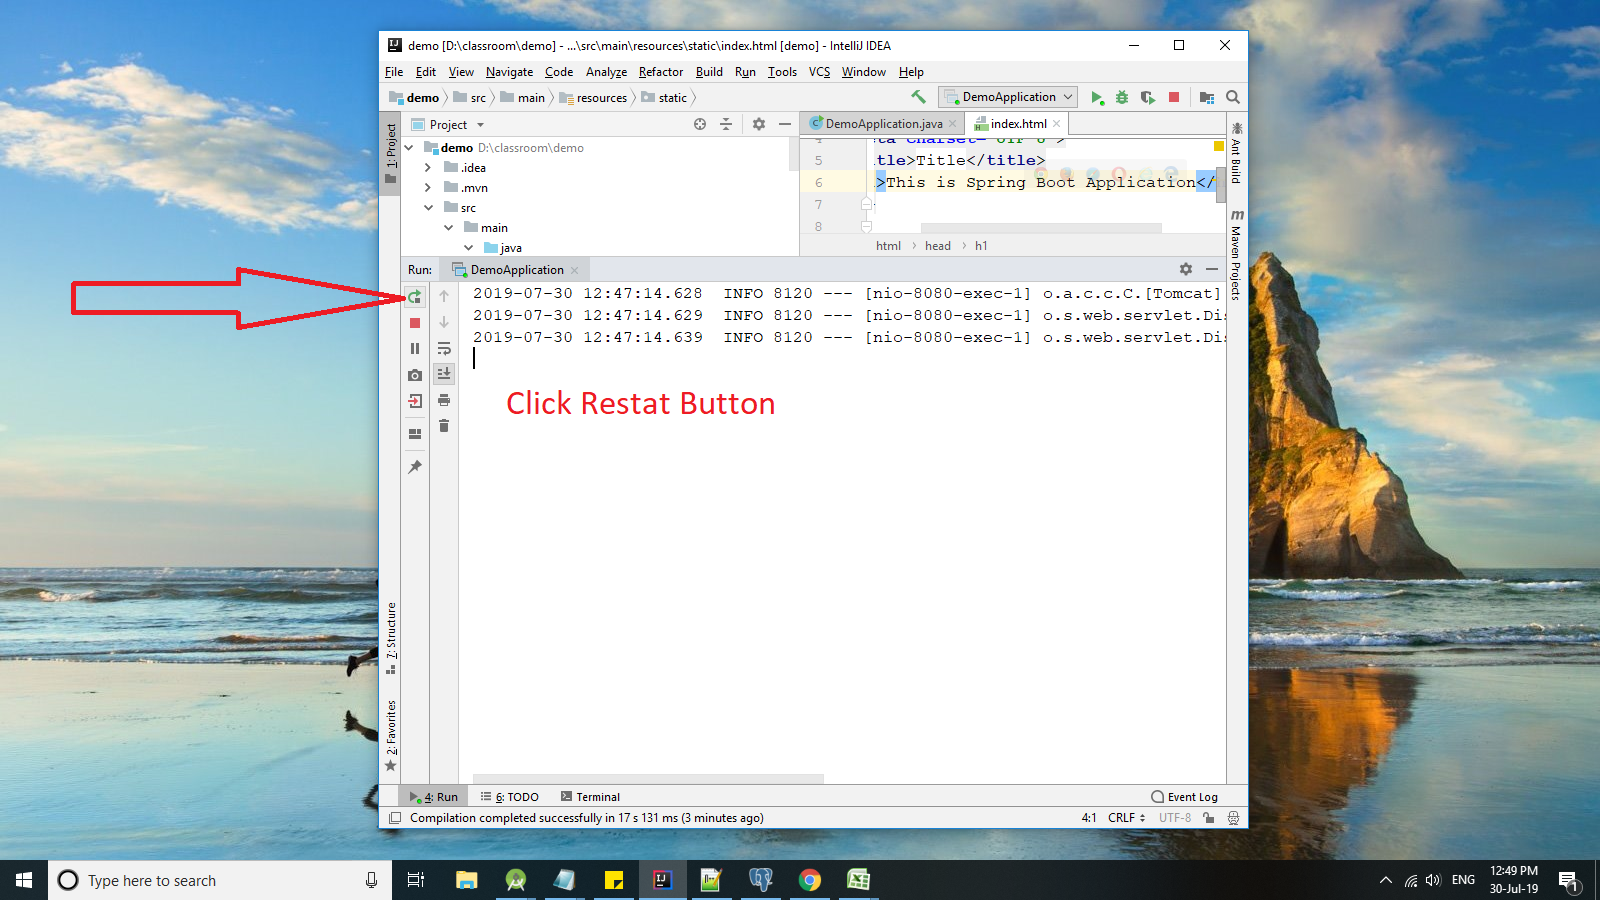1600x900 pixels.
Task: Open the Project Structure dialog
Action: click(x=1207, y=97)
